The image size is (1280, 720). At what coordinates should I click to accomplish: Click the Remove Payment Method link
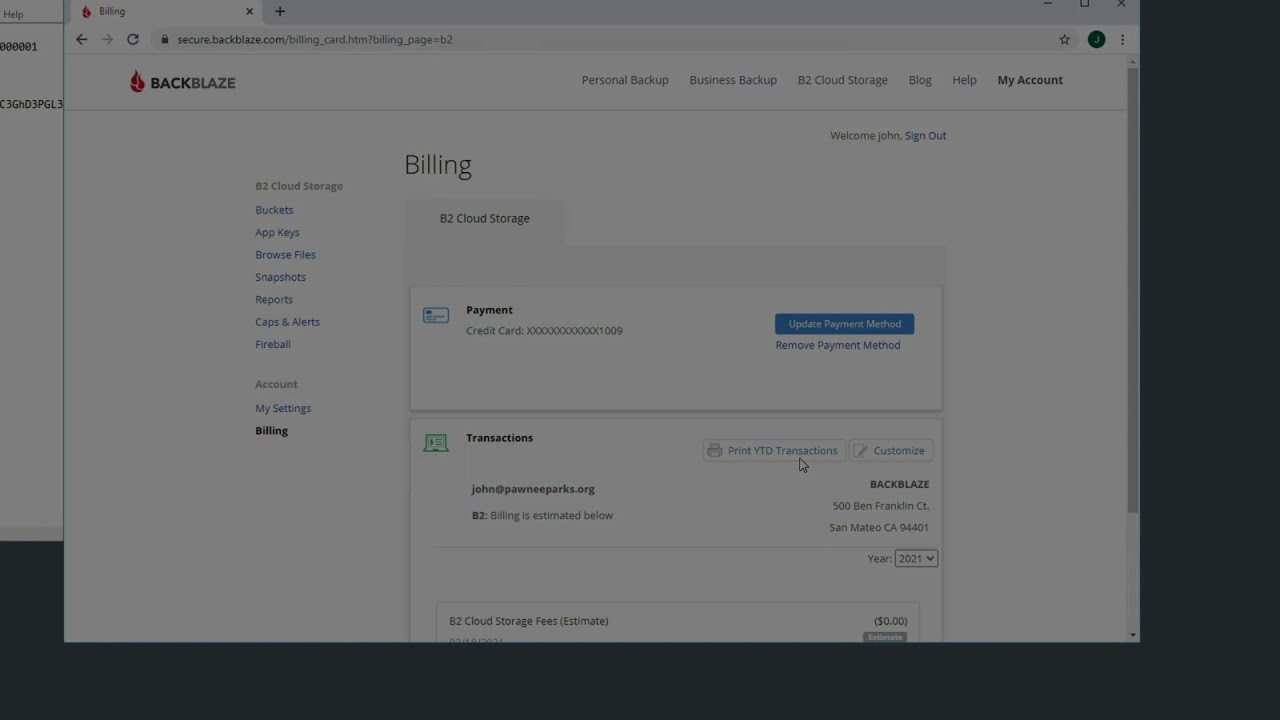pos(838,345)
